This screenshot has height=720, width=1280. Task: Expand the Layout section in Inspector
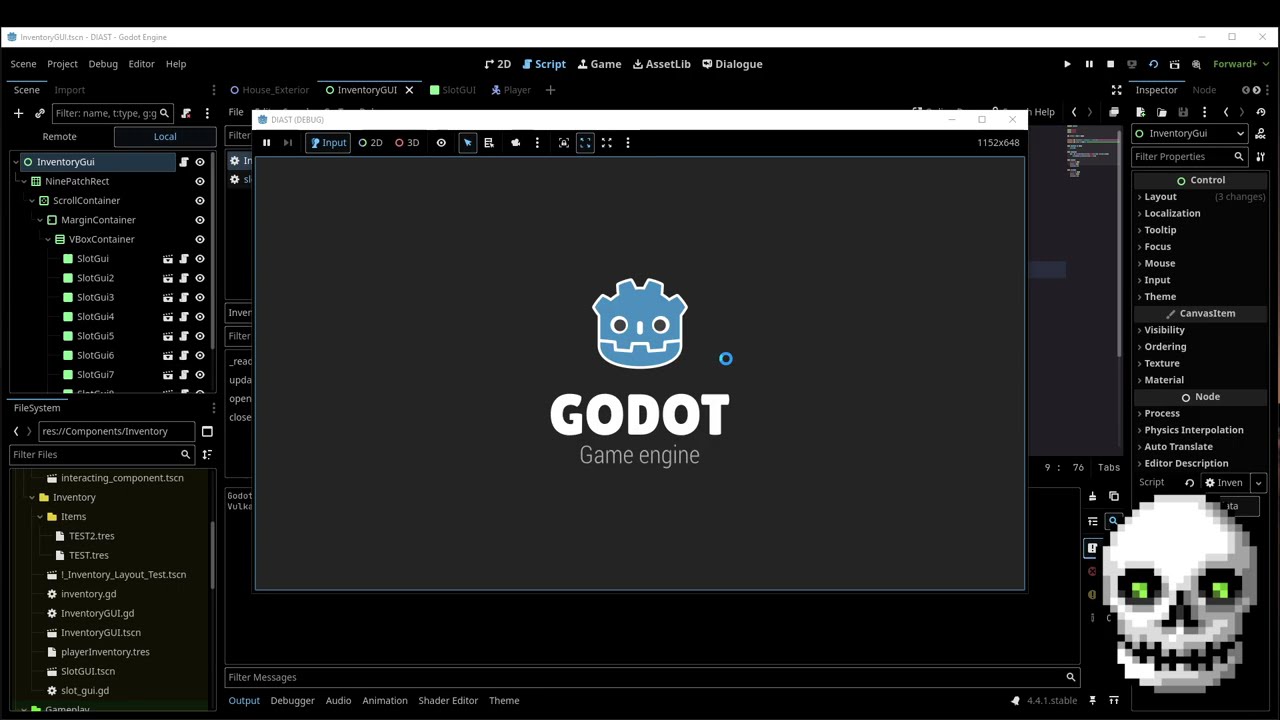[x=1160, y=197]
